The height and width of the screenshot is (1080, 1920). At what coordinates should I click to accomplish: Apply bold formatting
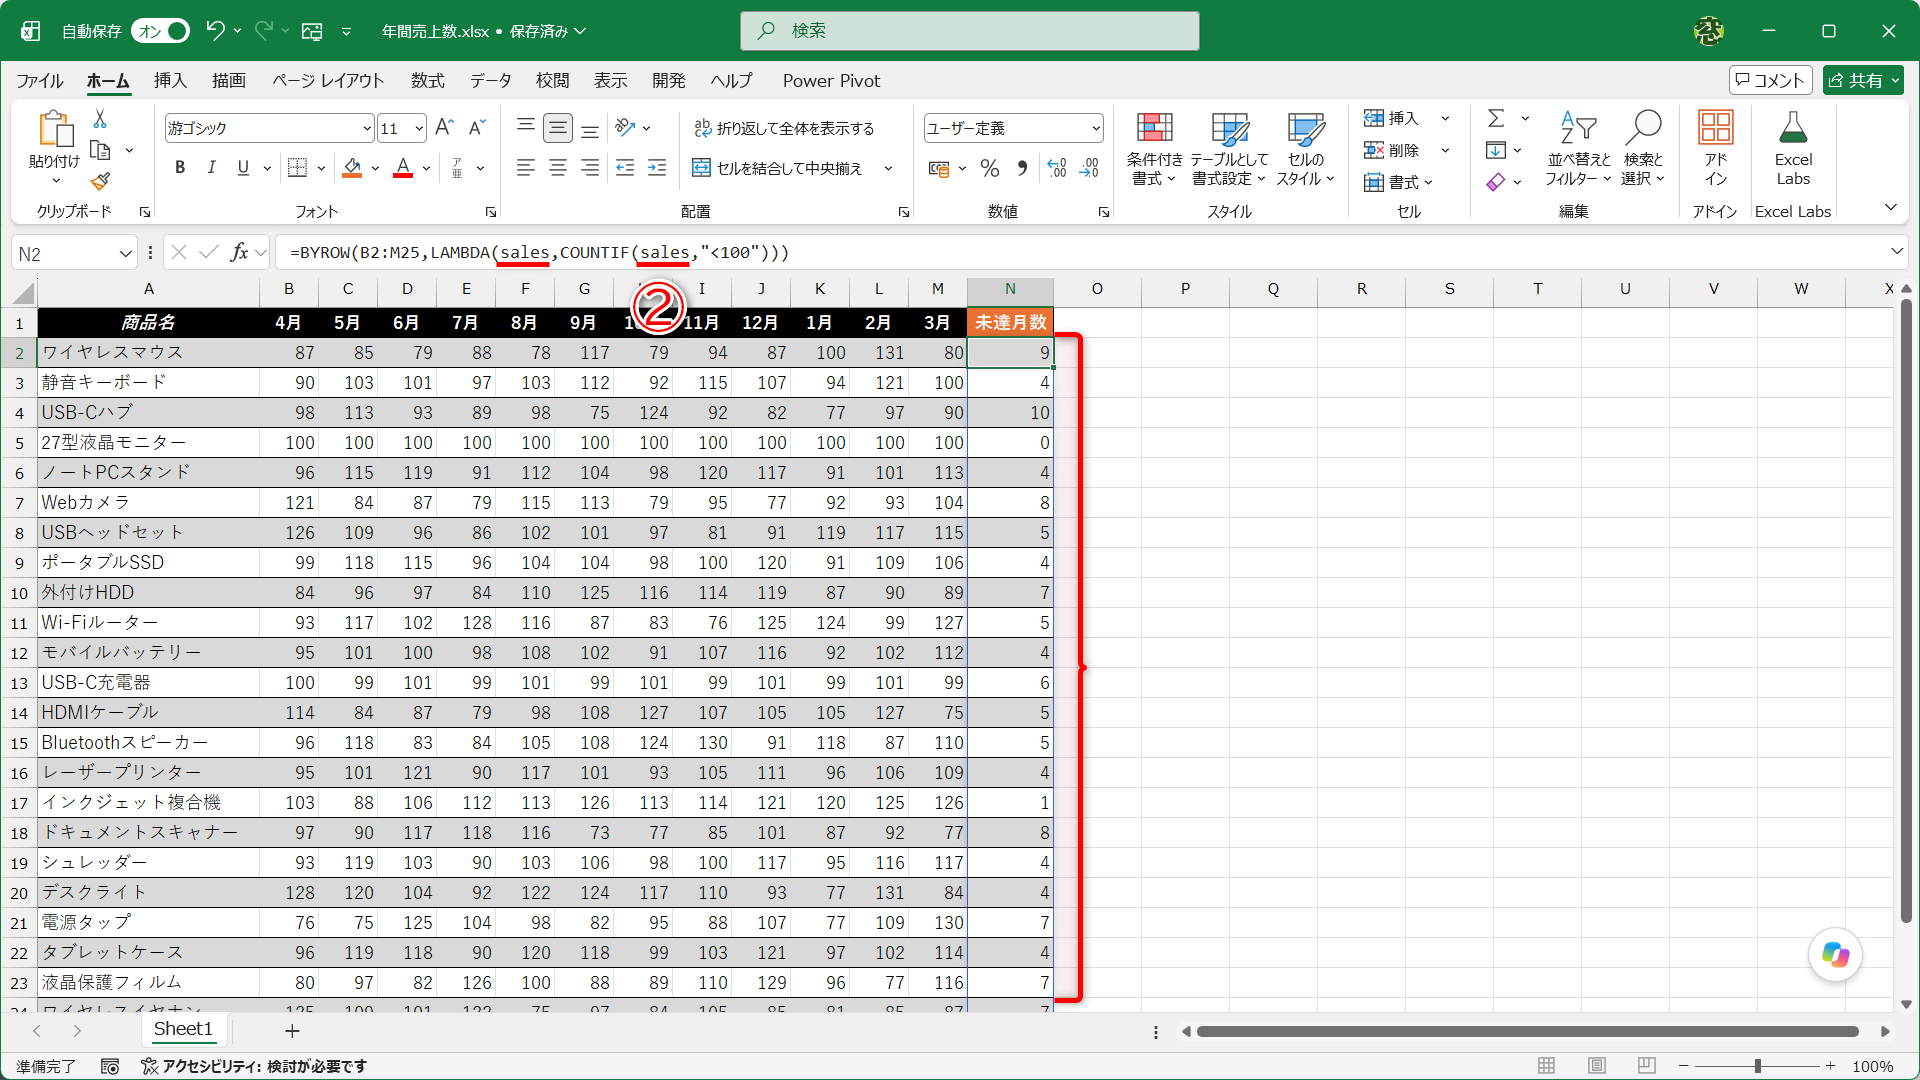tap(180, 168)
